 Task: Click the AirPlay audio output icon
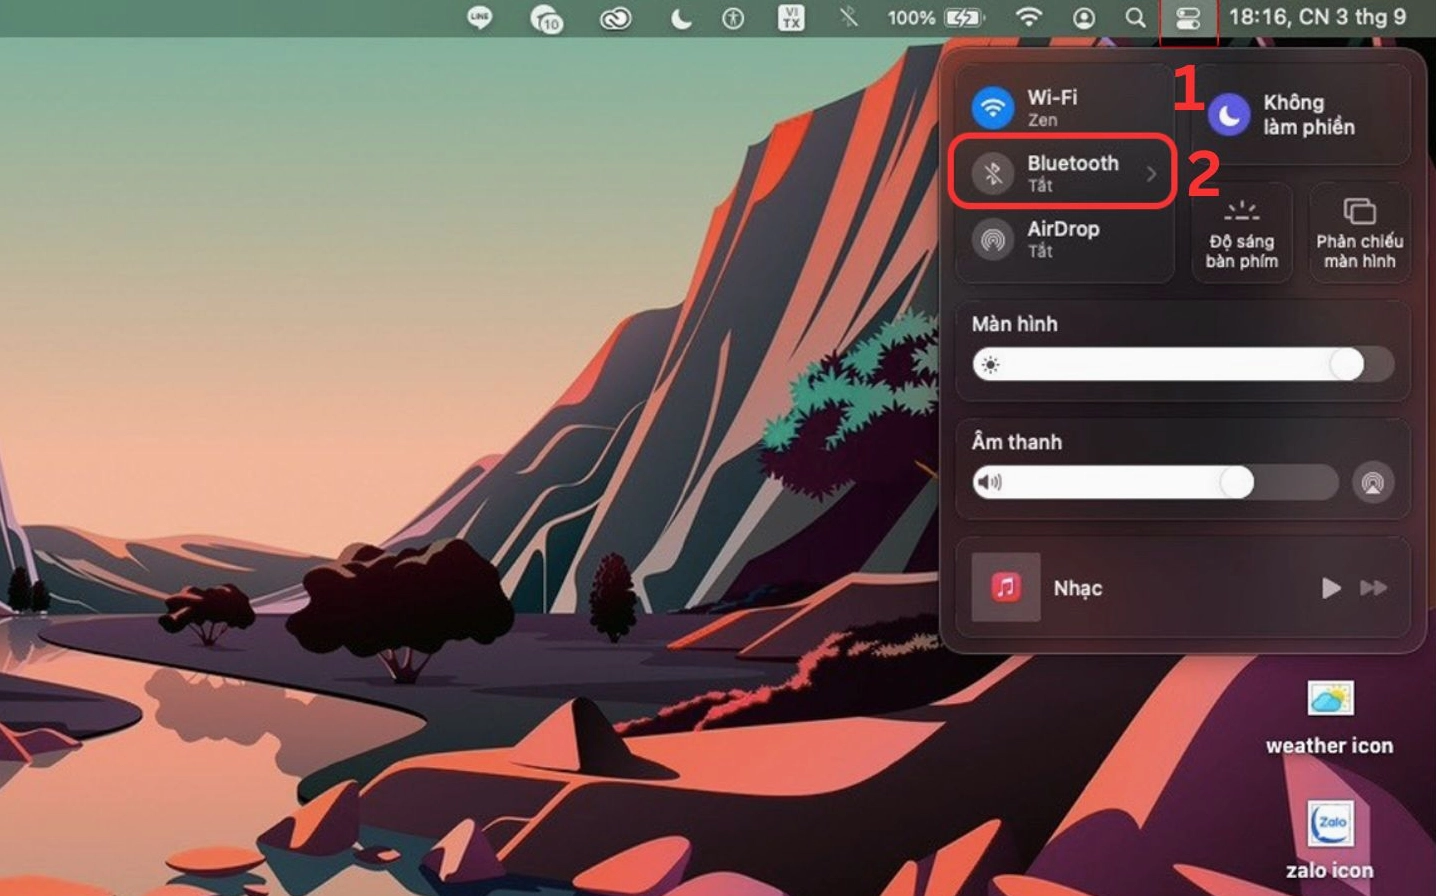click(1373, 483)
